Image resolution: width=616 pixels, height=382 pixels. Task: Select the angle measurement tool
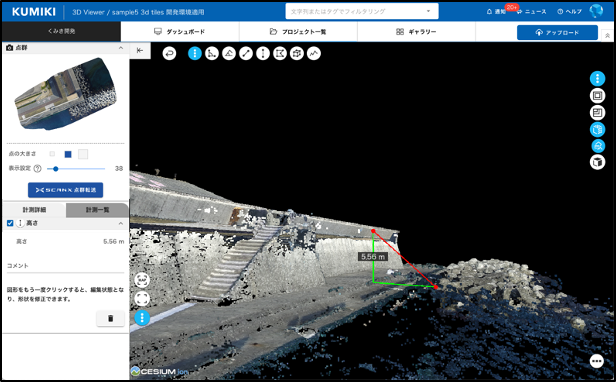point(229,53)
